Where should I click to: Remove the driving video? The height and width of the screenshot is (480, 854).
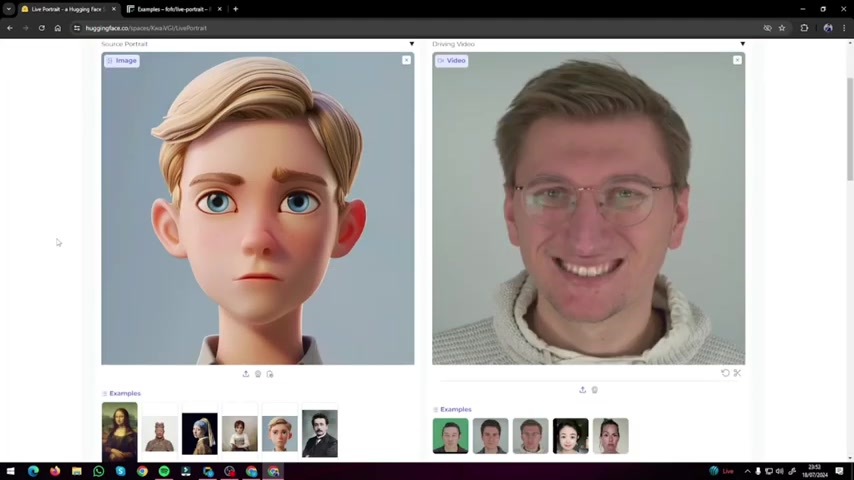[x=737, y=60]
